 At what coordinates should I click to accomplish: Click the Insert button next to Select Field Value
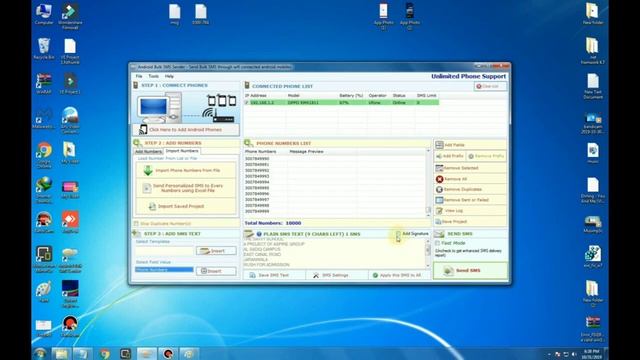(x=216, y=271)
